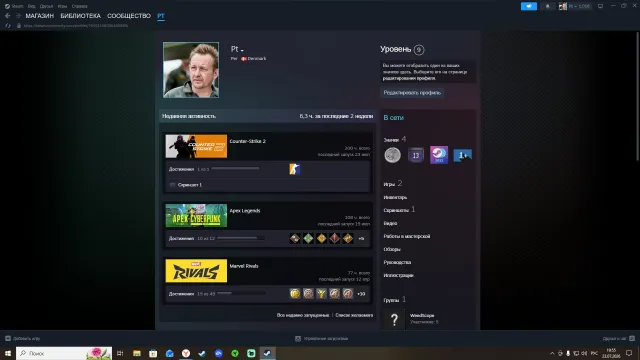The image size is (640, 360).
Task: Open the Иллюстрации link
Action: coord(398,276)
